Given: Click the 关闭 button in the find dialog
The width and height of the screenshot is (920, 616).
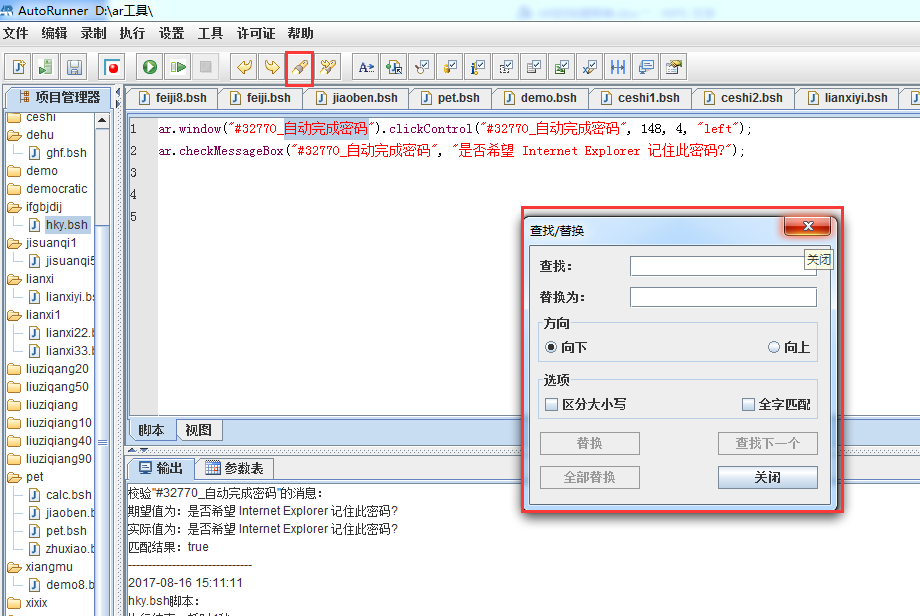Looking at the screenshot, I should point(767,478).
